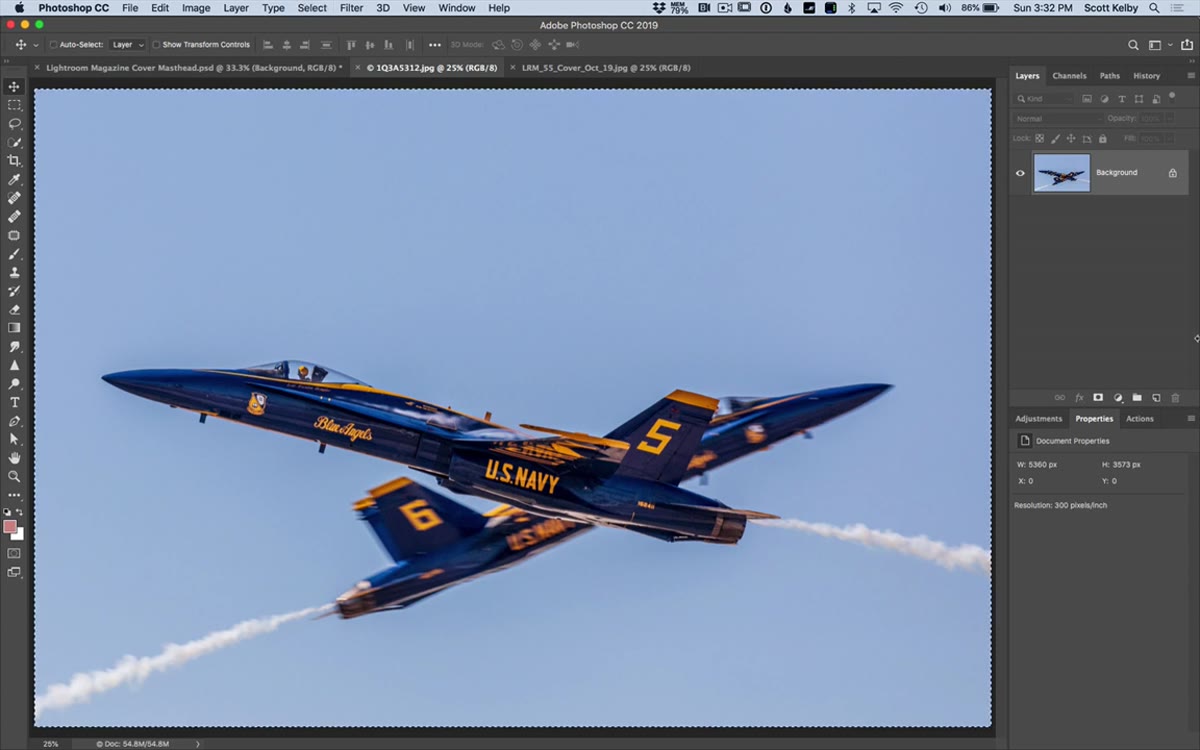Select the Brush tool
This screenshot has height=750, width=1200.
(x=14, y=253)
